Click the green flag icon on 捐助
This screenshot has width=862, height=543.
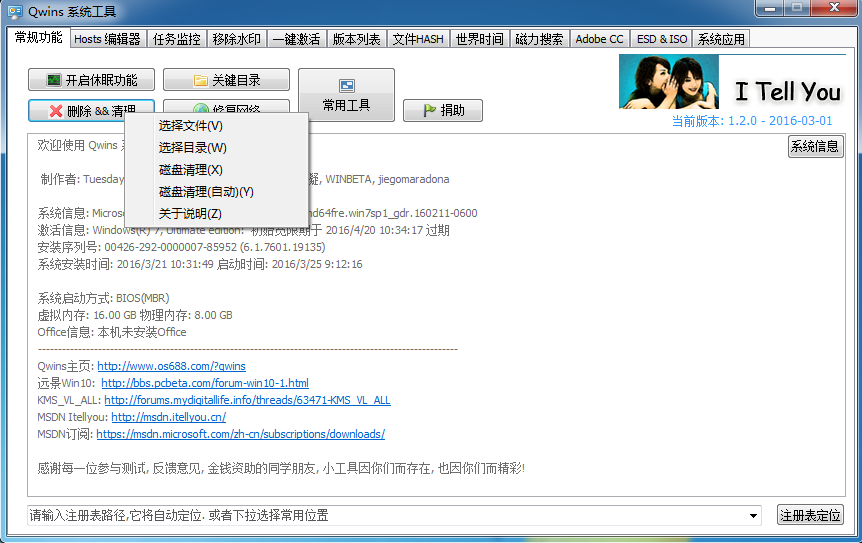[430, 110]
